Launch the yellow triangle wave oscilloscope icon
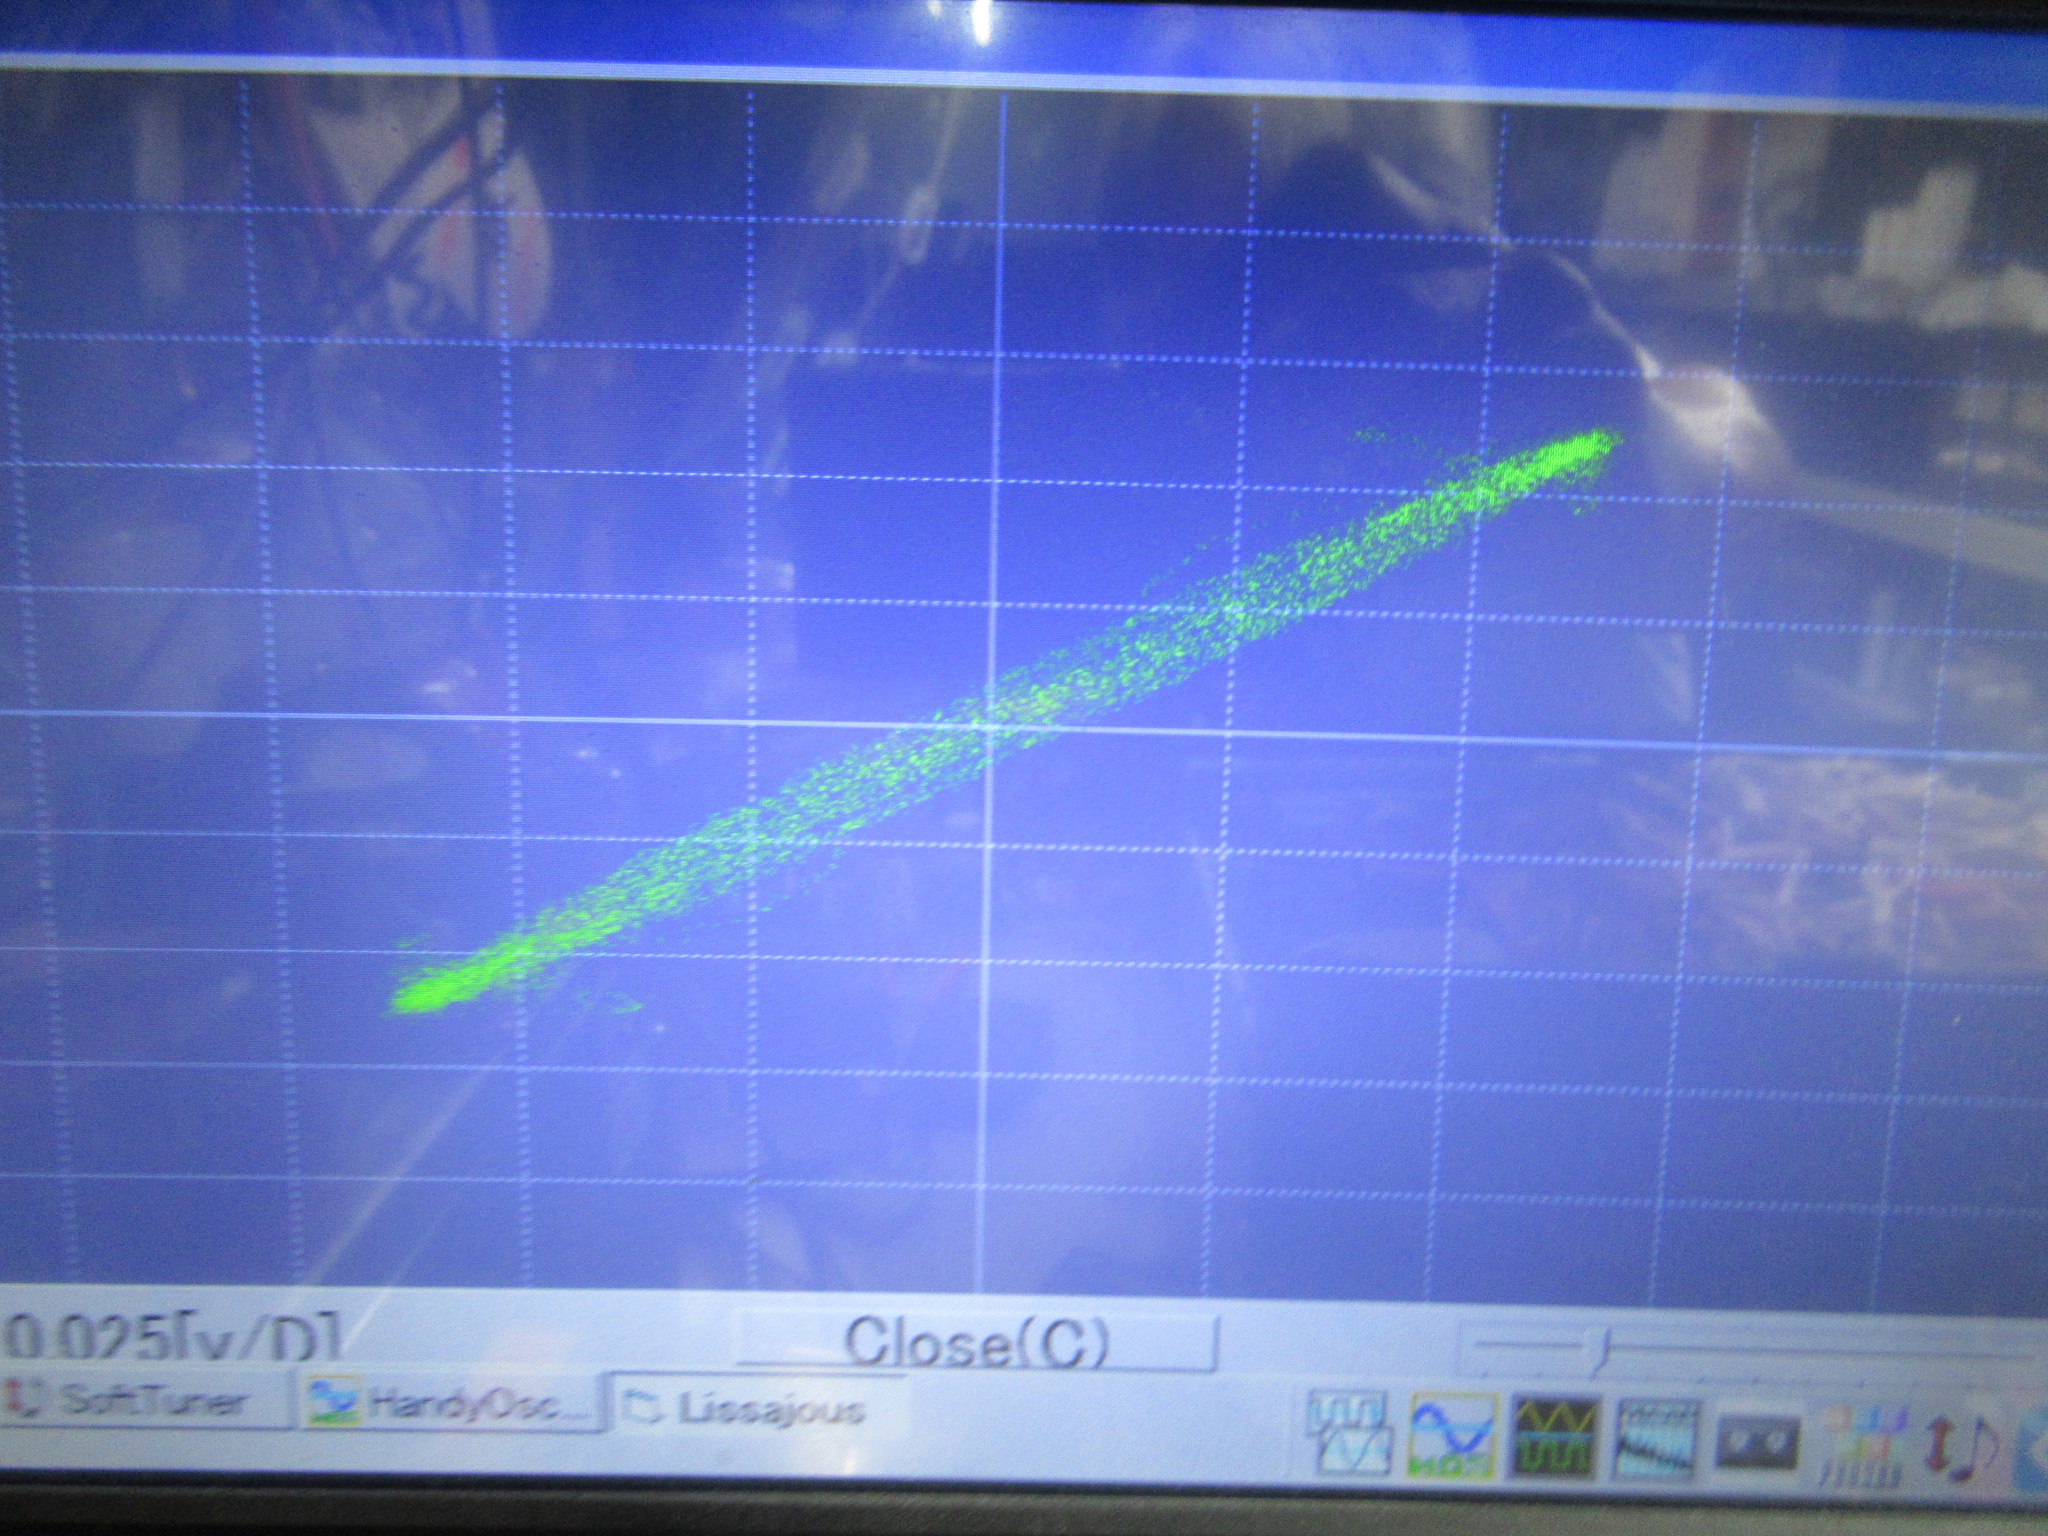The width and height of the screenshot is (2048, 1536). pos(1556,1438)
